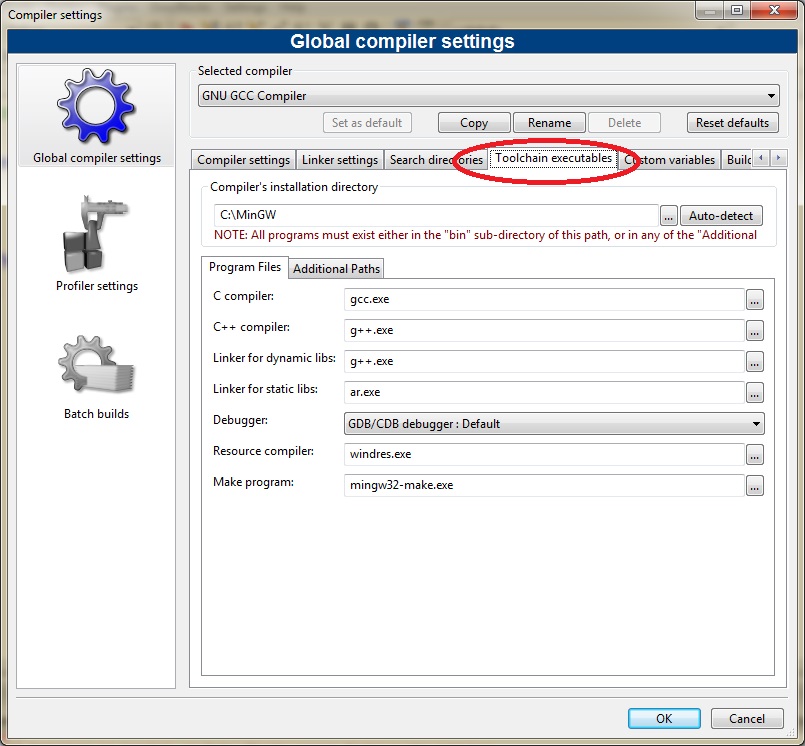Browse for the C compiler executable
Image resolution: width=805 pixels, height=746 pixels.
pyautogui.click(x=754, y=299)
